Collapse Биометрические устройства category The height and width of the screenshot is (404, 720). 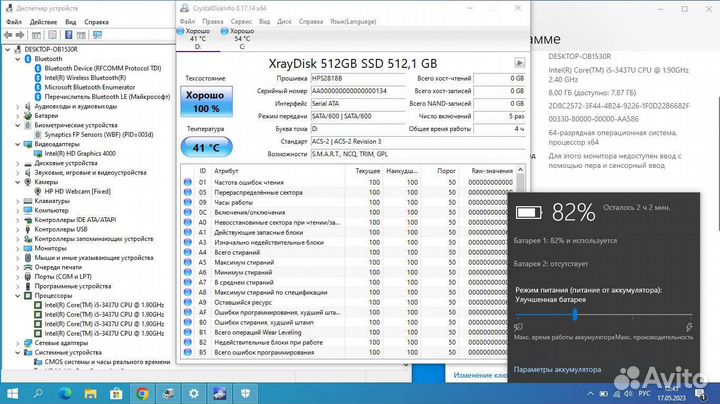(x=17, y=125)
